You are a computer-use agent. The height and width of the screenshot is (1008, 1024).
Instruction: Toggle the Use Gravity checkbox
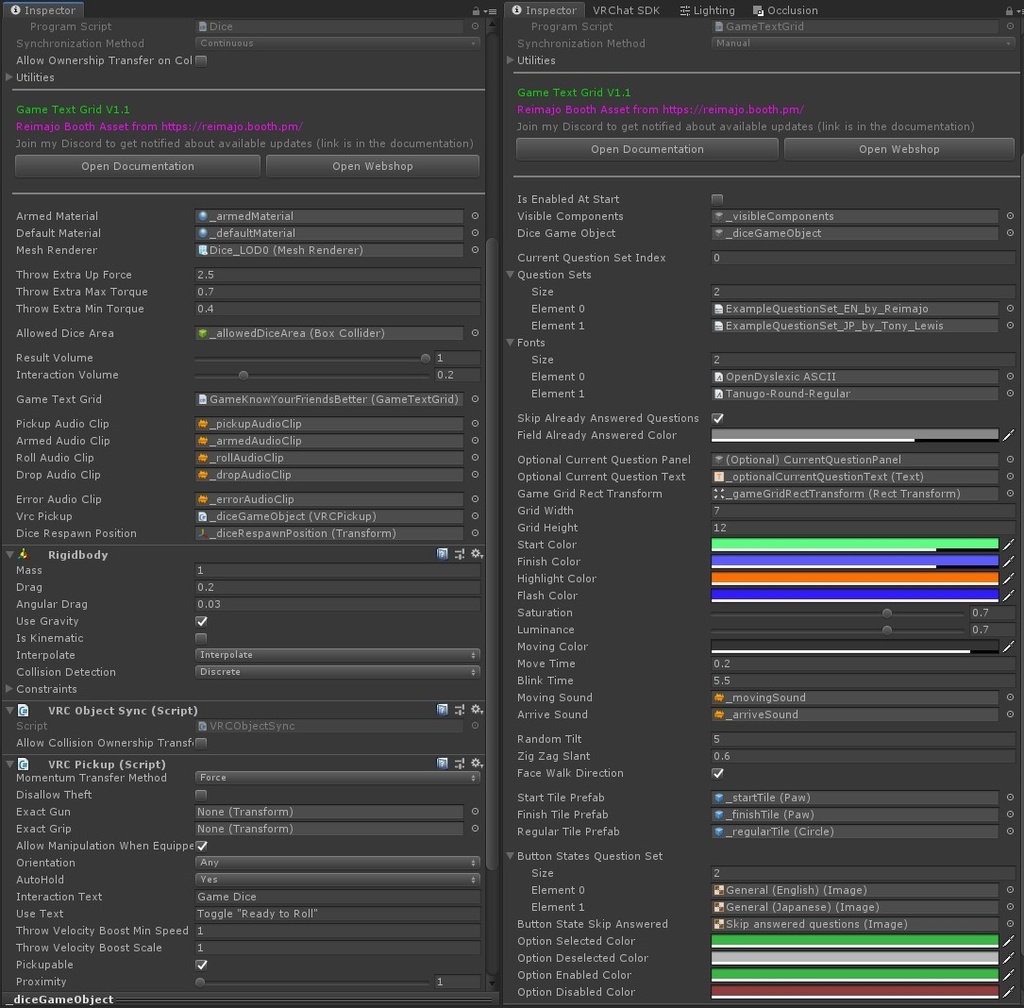tap(201, 621)
